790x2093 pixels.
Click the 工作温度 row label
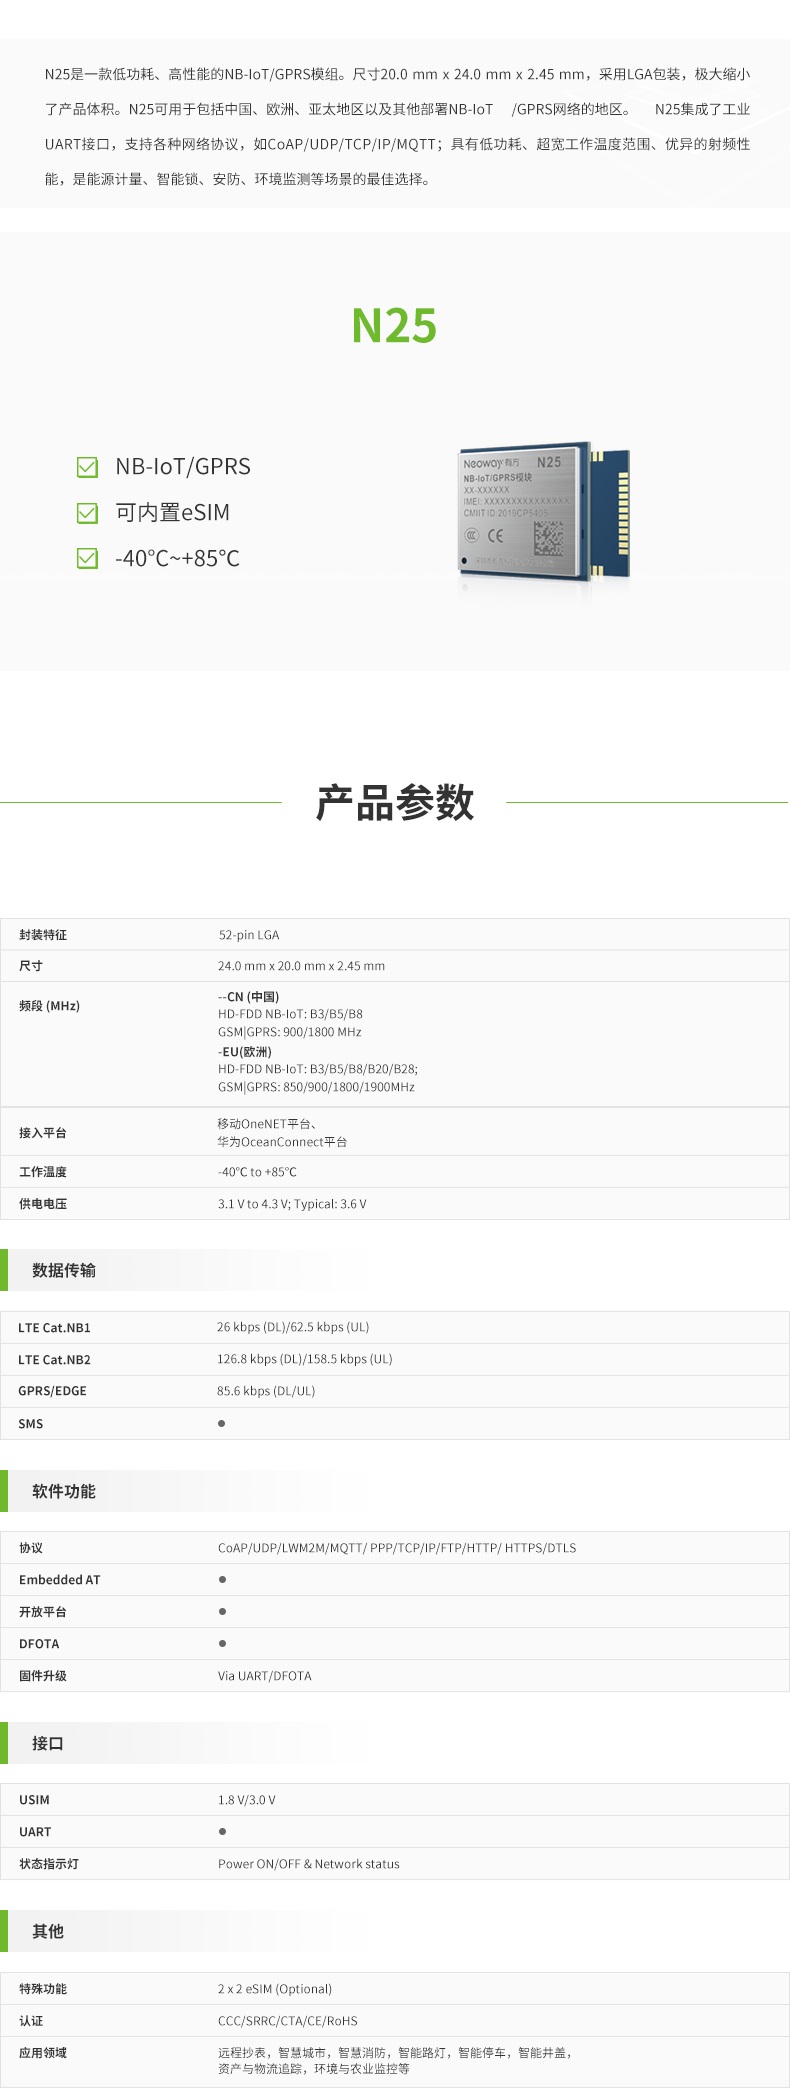43,1172
